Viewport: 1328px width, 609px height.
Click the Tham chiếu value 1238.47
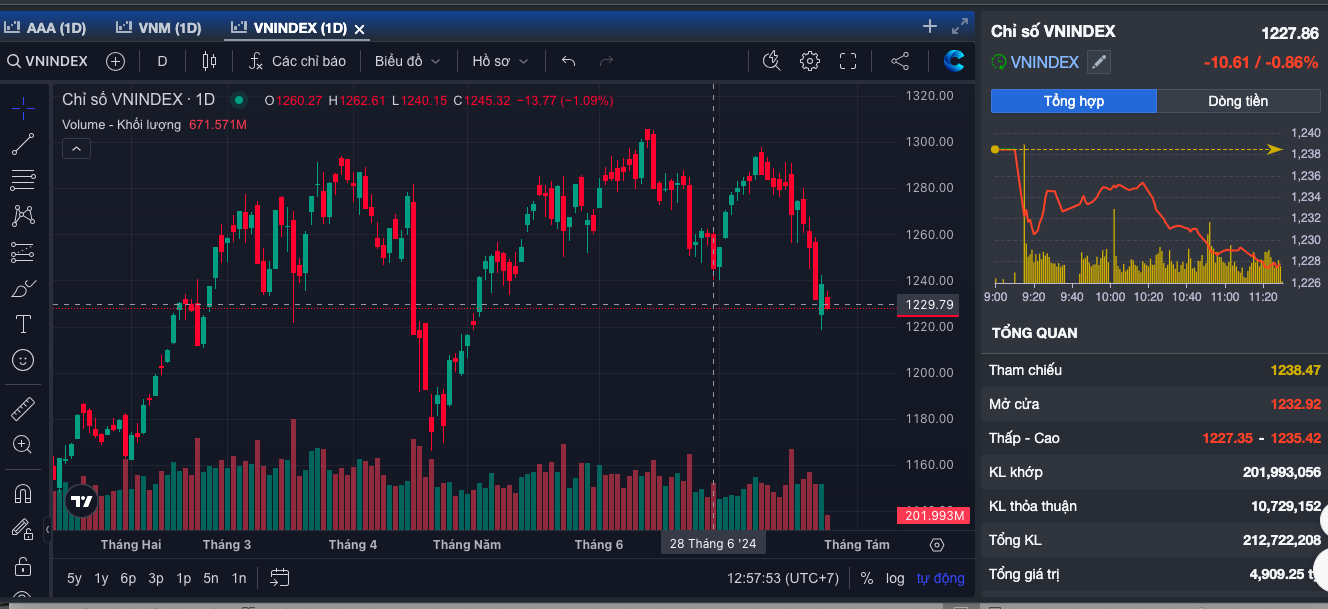[x=1295, y=370]
